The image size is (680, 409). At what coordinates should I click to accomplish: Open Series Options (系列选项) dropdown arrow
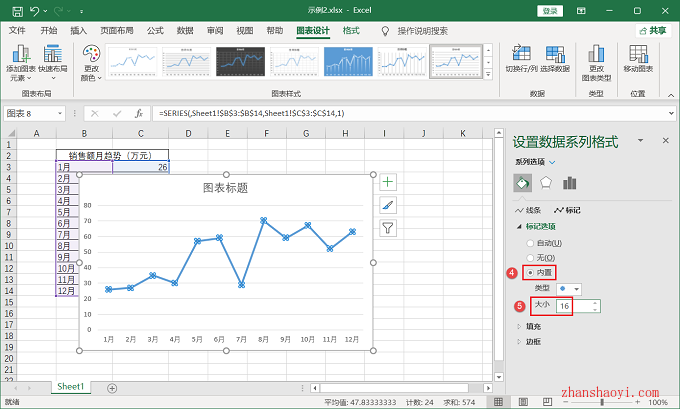(552, 162)
